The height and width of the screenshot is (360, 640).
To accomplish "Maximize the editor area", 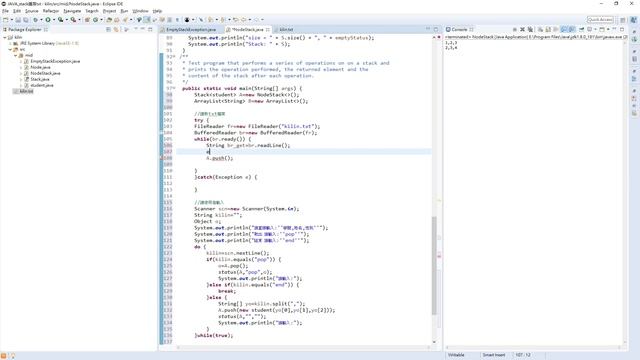I will (x=436, y=29).
